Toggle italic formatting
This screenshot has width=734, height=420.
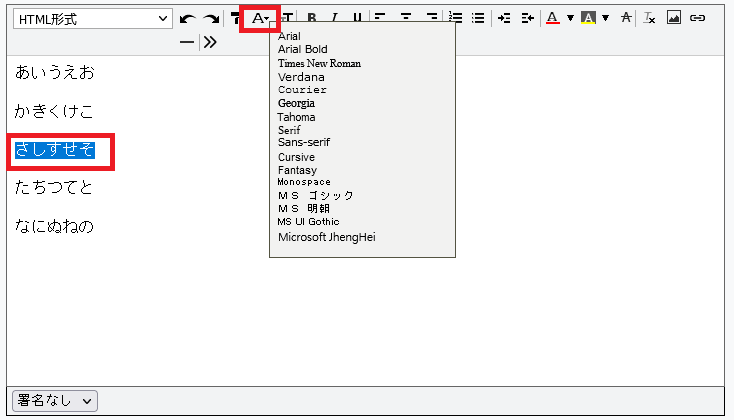[334, 18]
